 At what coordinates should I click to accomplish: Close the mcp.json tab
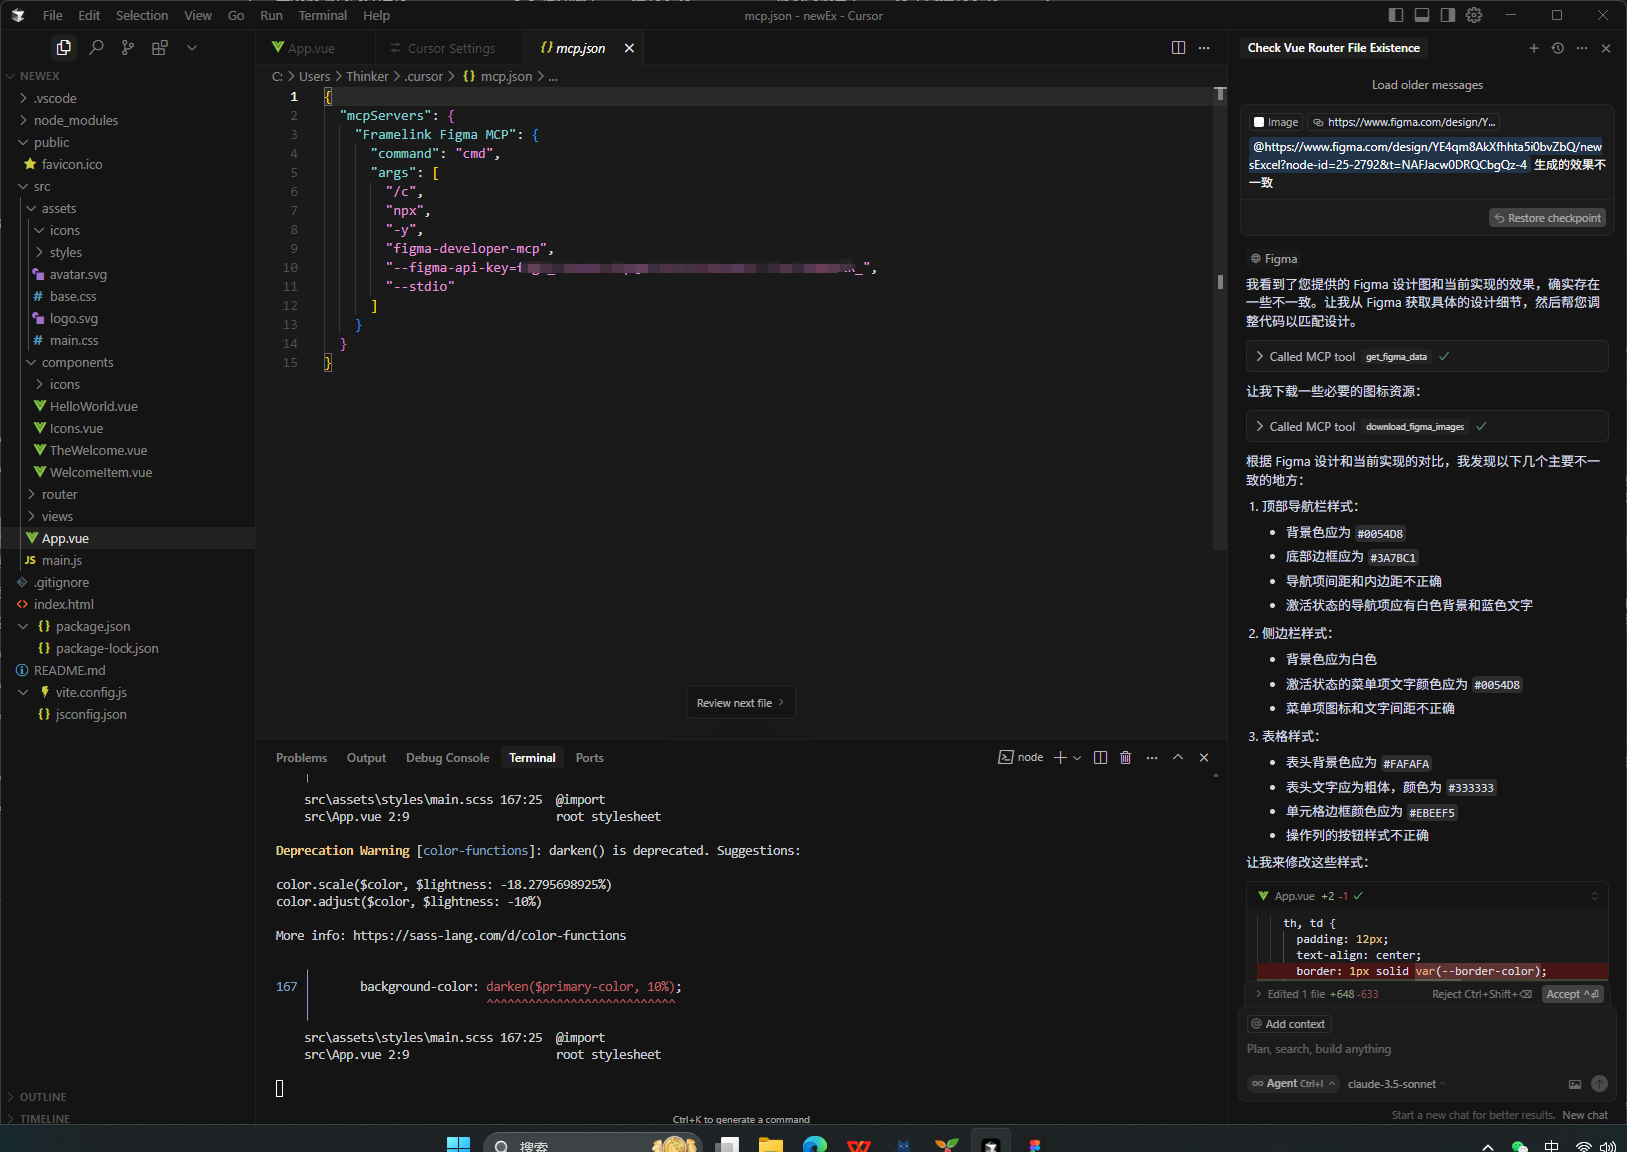[629, 48]
